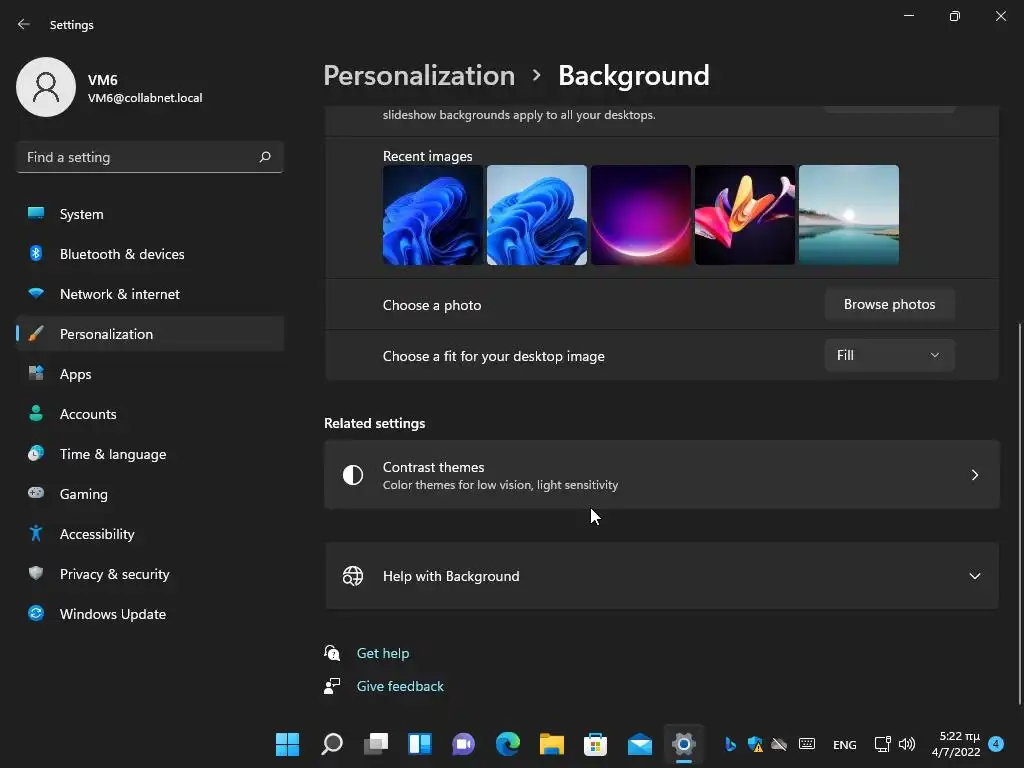Click the Bing icon in system tray
1024x768 pixels.
click(x=730, y=744)
